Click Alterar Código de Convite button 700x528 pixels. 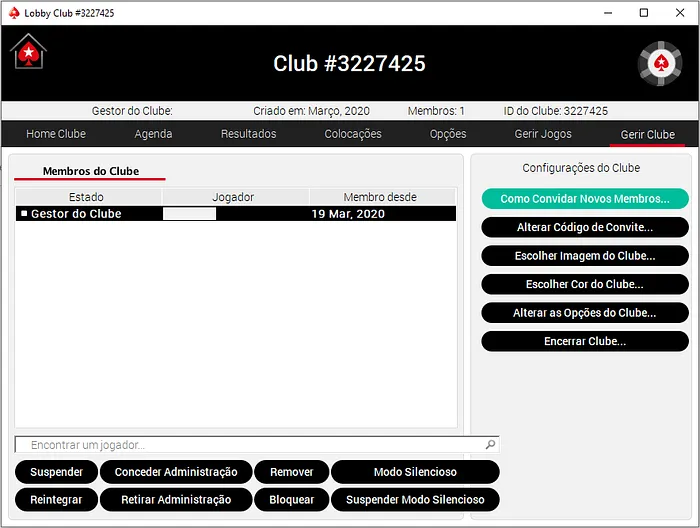[x=585, y=227]
